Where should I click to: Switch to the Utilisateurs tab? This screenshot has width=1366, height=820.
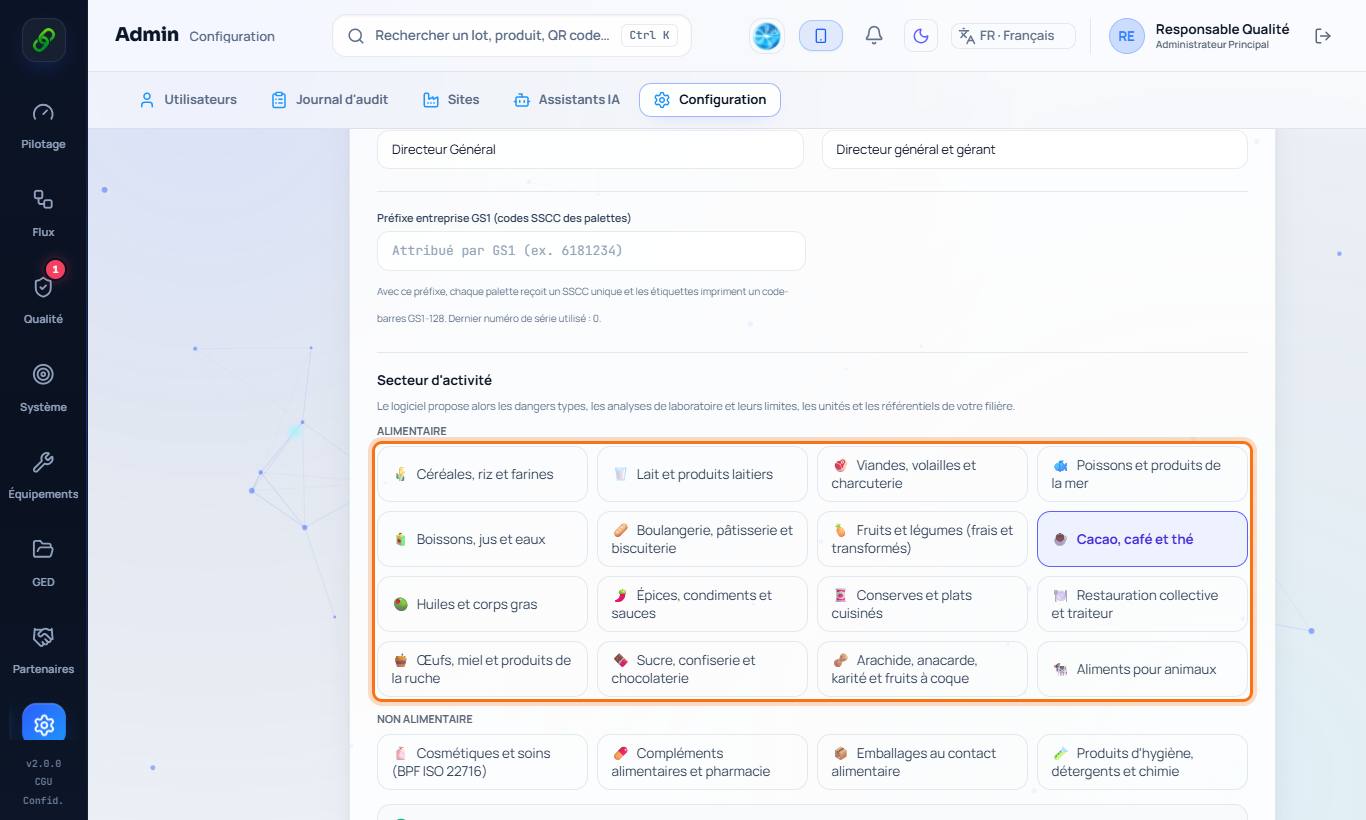(x=188, y=100)
